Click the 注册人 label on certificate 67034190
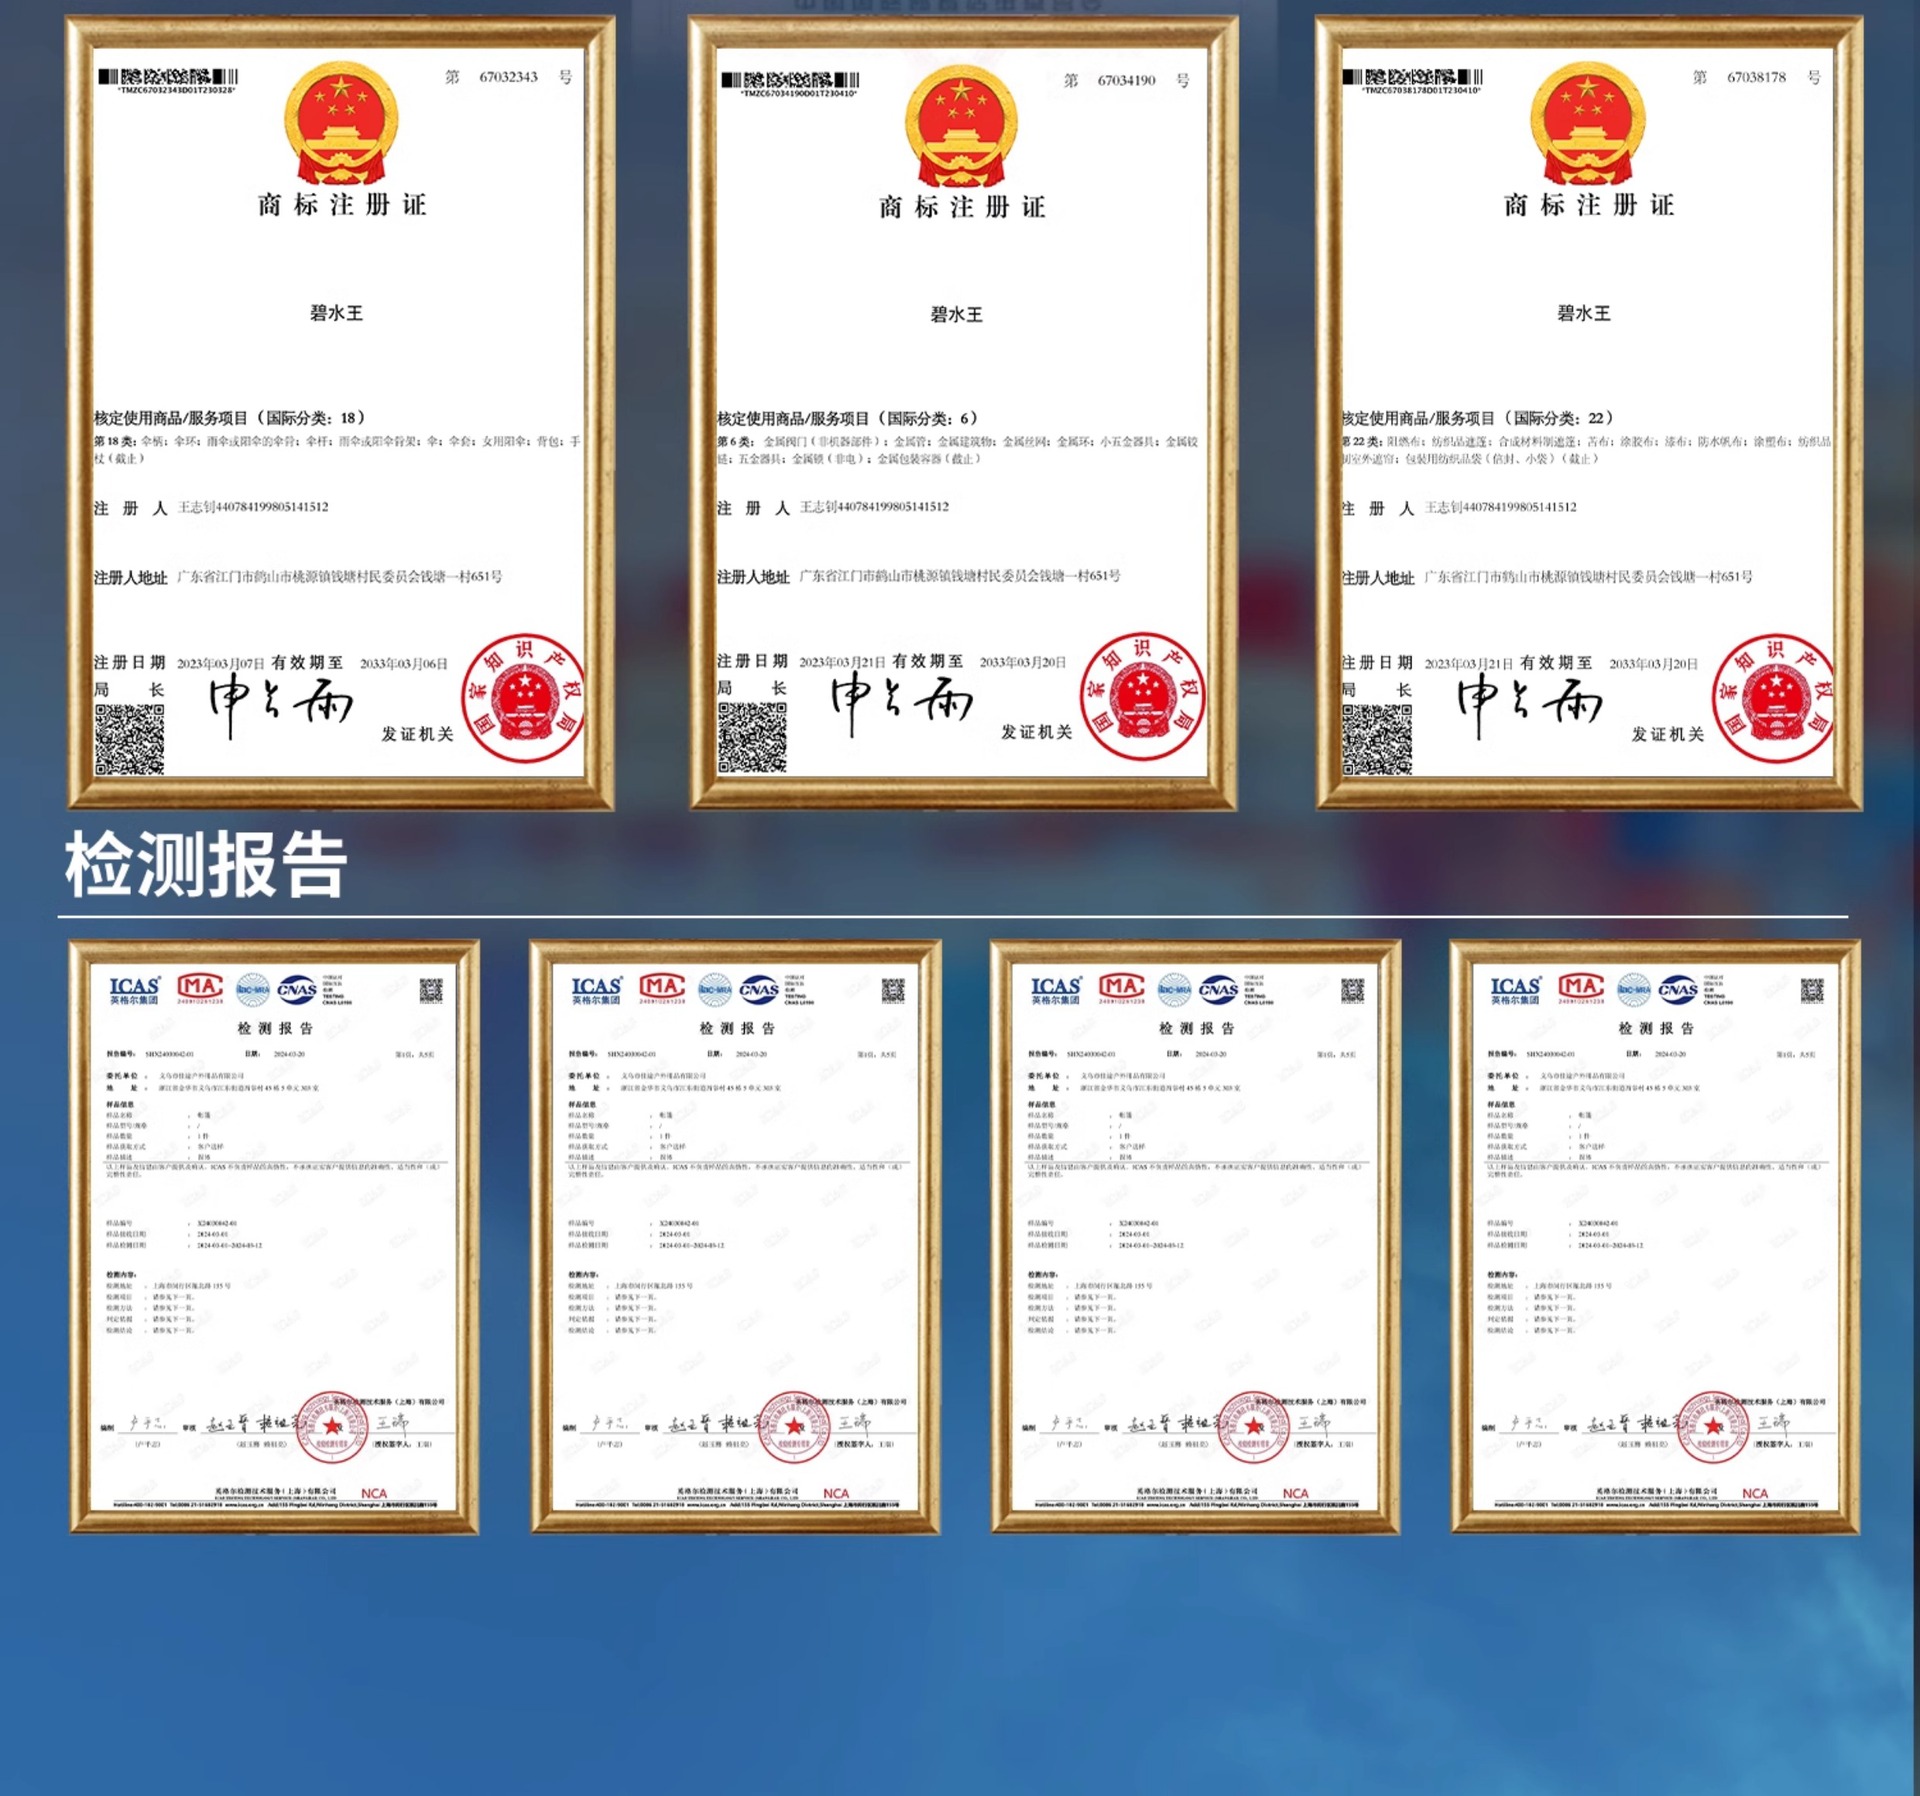 point(753,508)
